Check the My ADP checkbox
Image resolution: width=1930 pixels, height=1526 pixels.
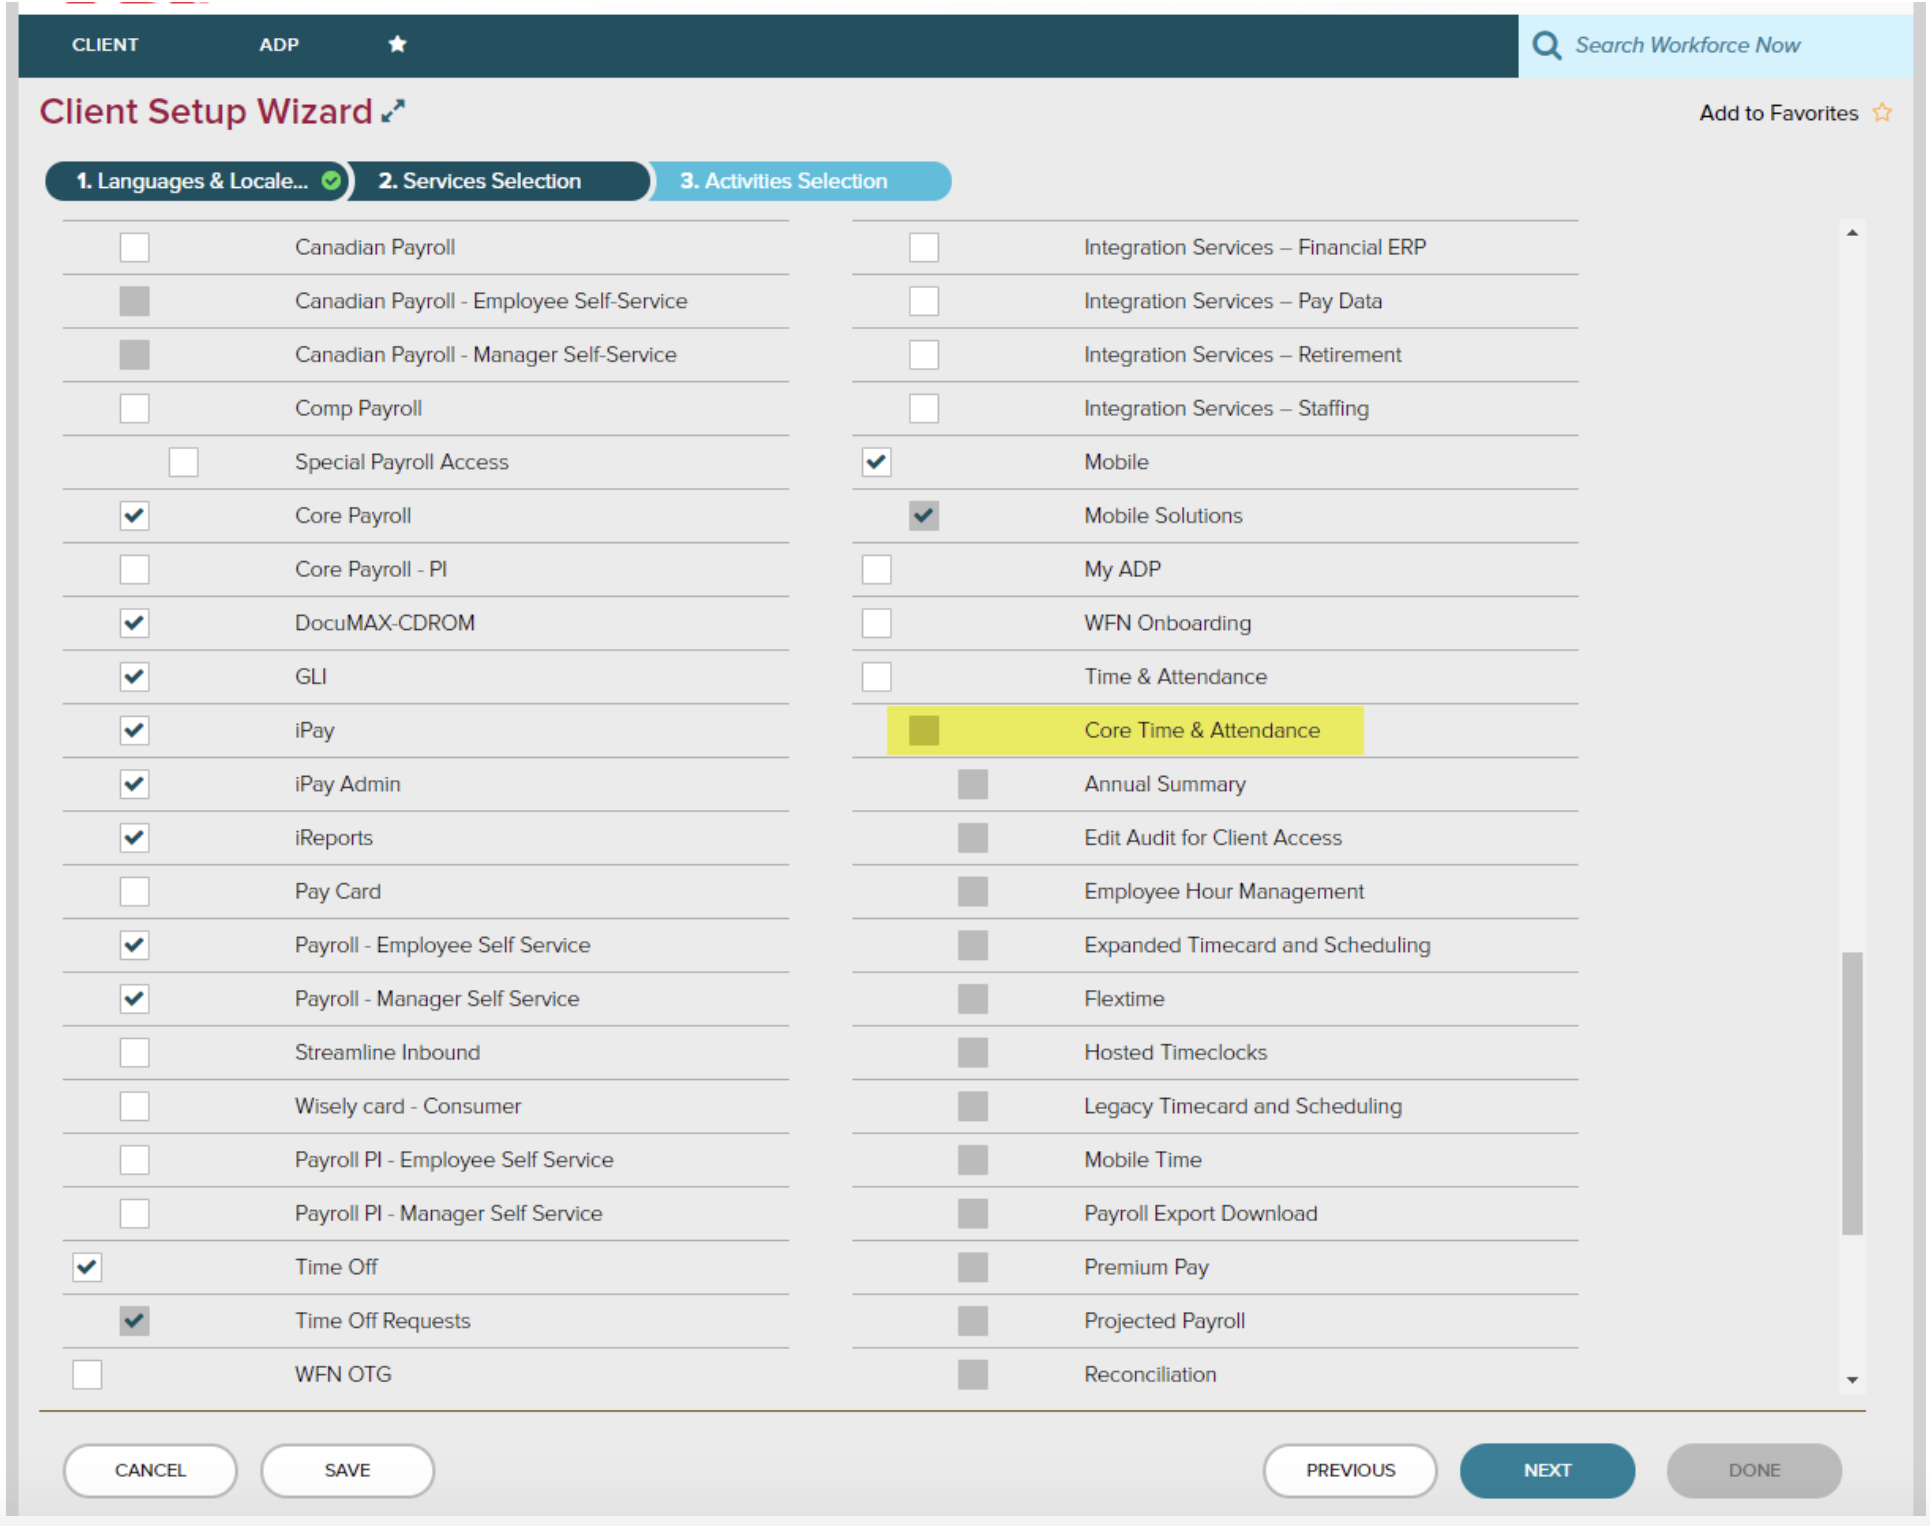876,570
